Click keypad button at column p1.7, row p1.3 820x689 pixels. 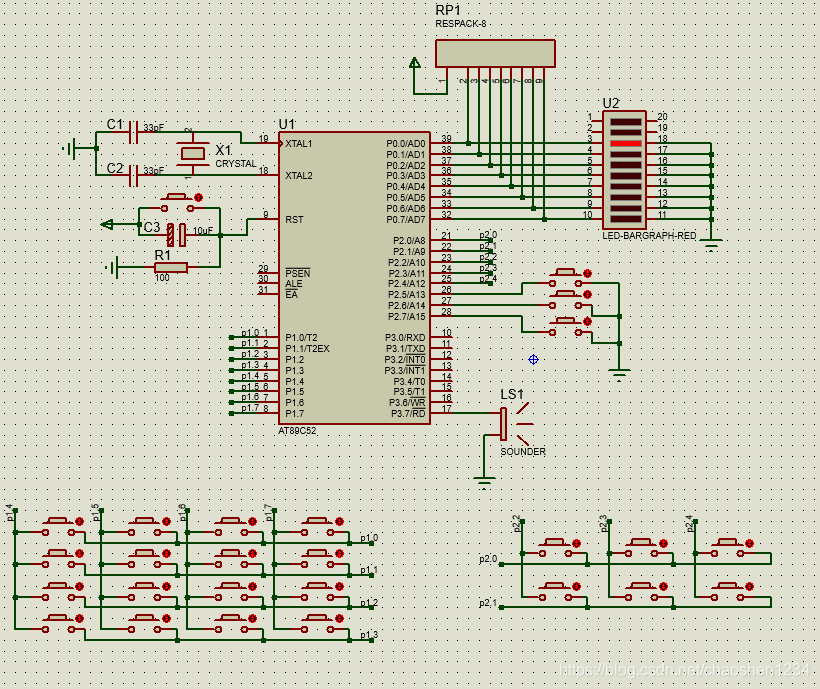click(317, 624)
